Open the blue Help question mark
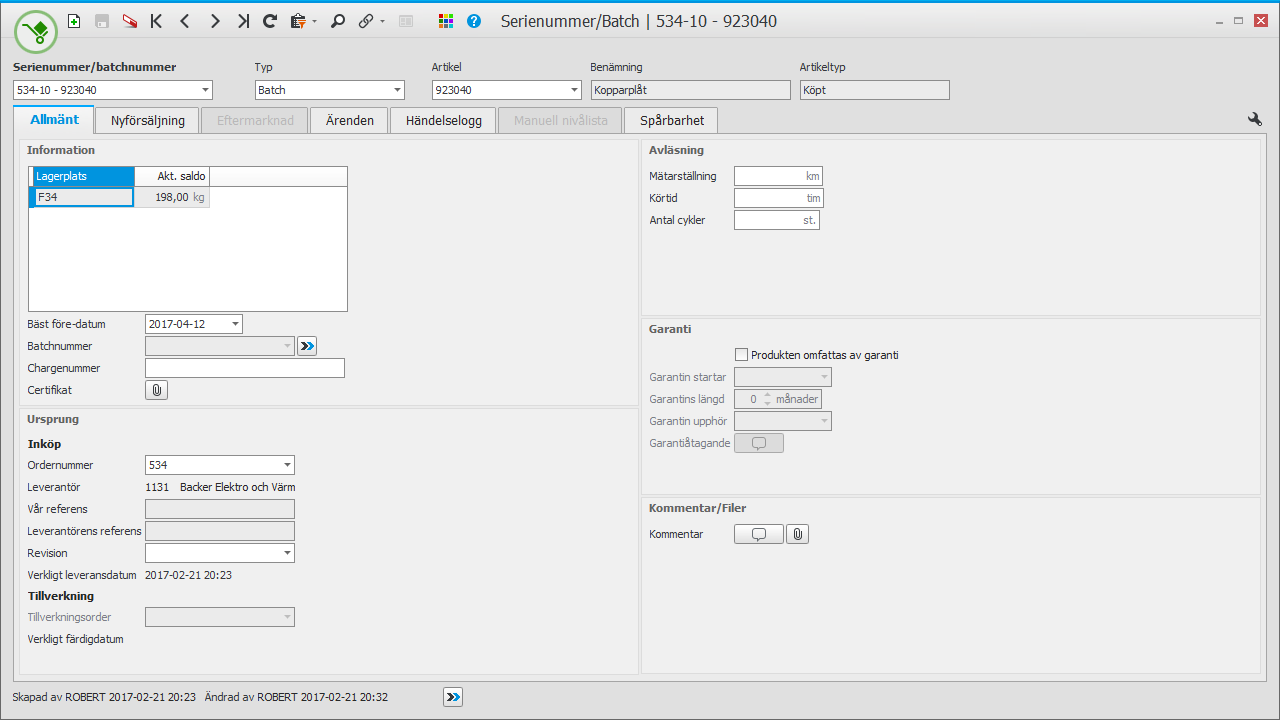1280x720 pixels. tap(474, 21)
